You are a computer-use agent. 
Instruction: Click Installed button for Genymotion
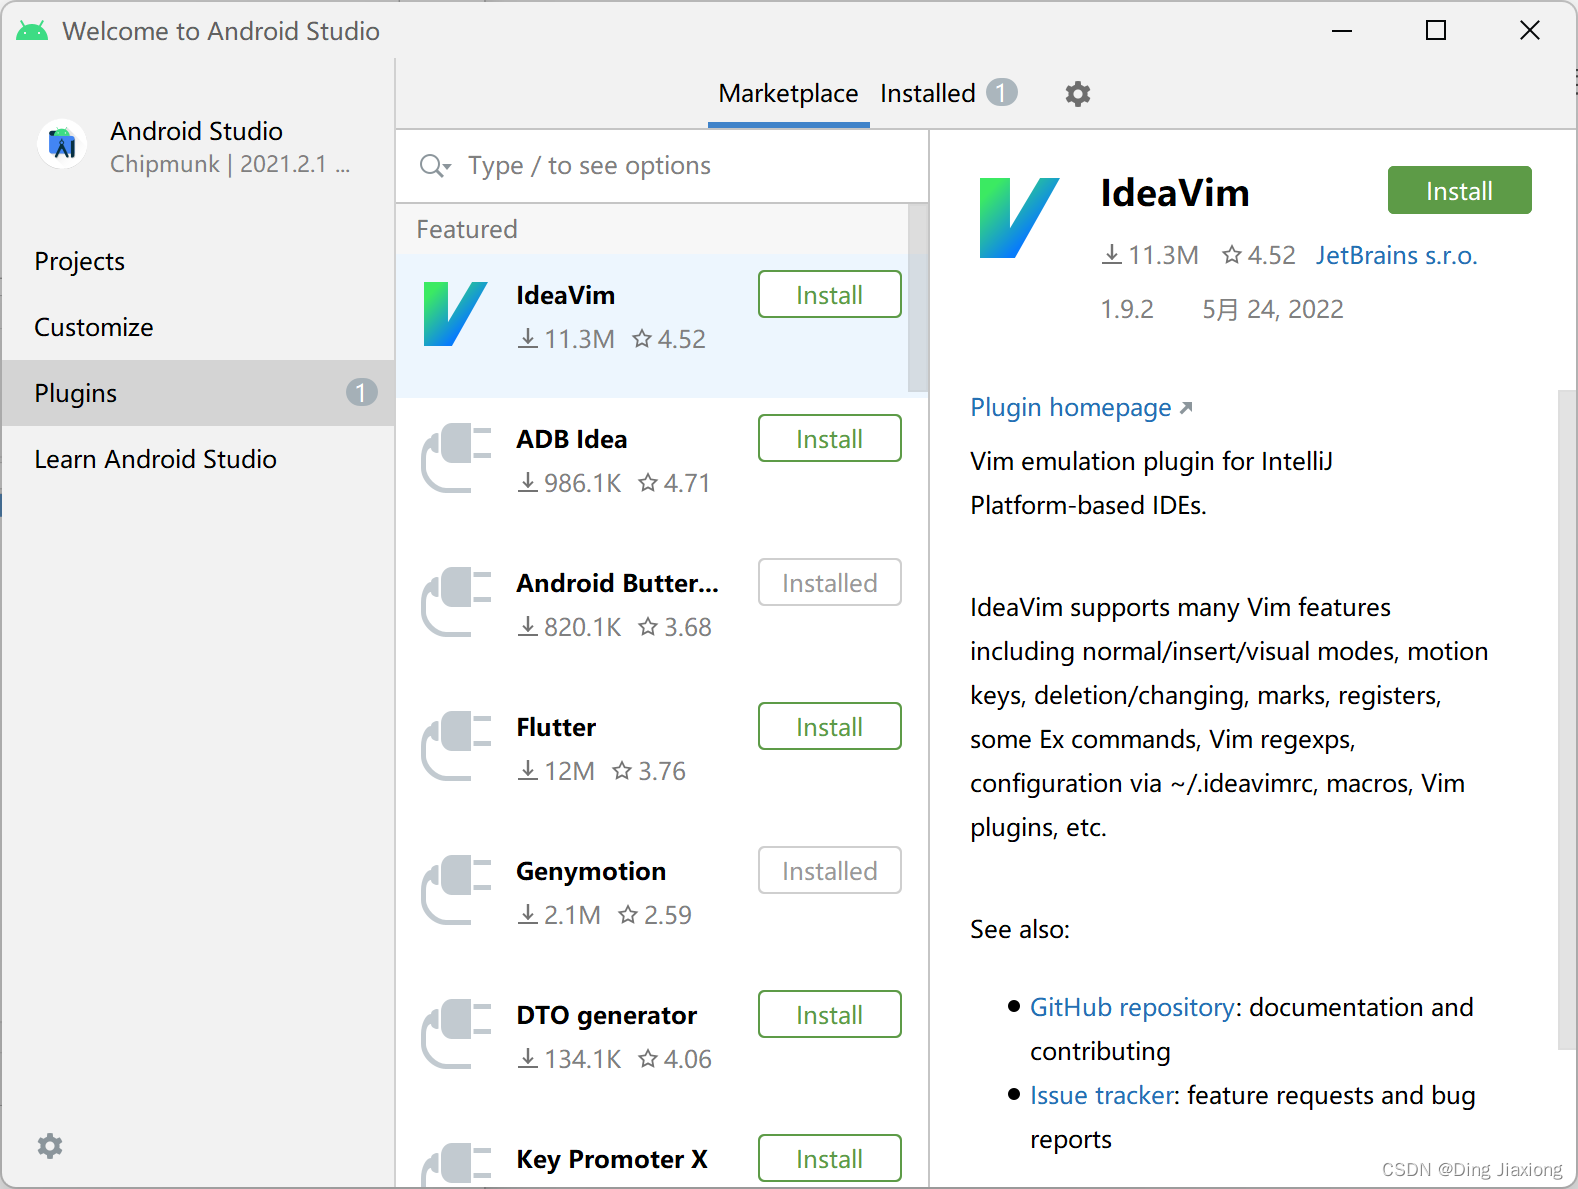tap(829, 871)
